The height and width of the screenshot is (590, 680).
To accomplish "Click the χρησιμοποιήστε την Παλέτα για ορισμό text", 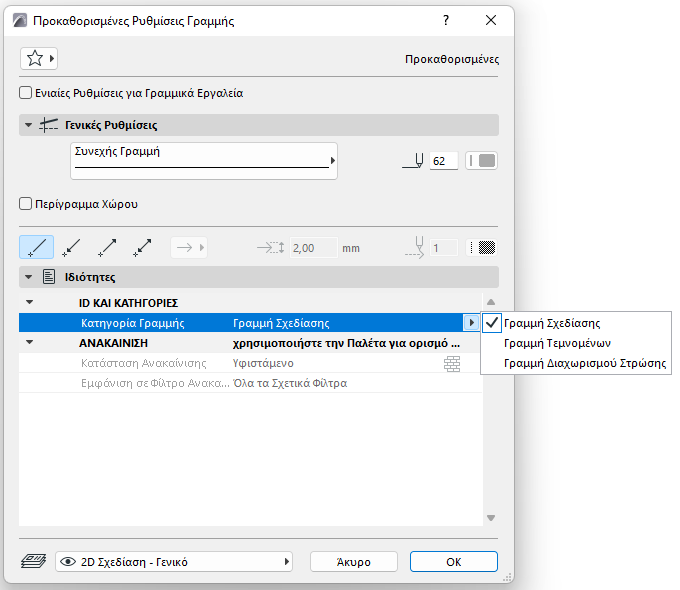I will coord(346,343).
